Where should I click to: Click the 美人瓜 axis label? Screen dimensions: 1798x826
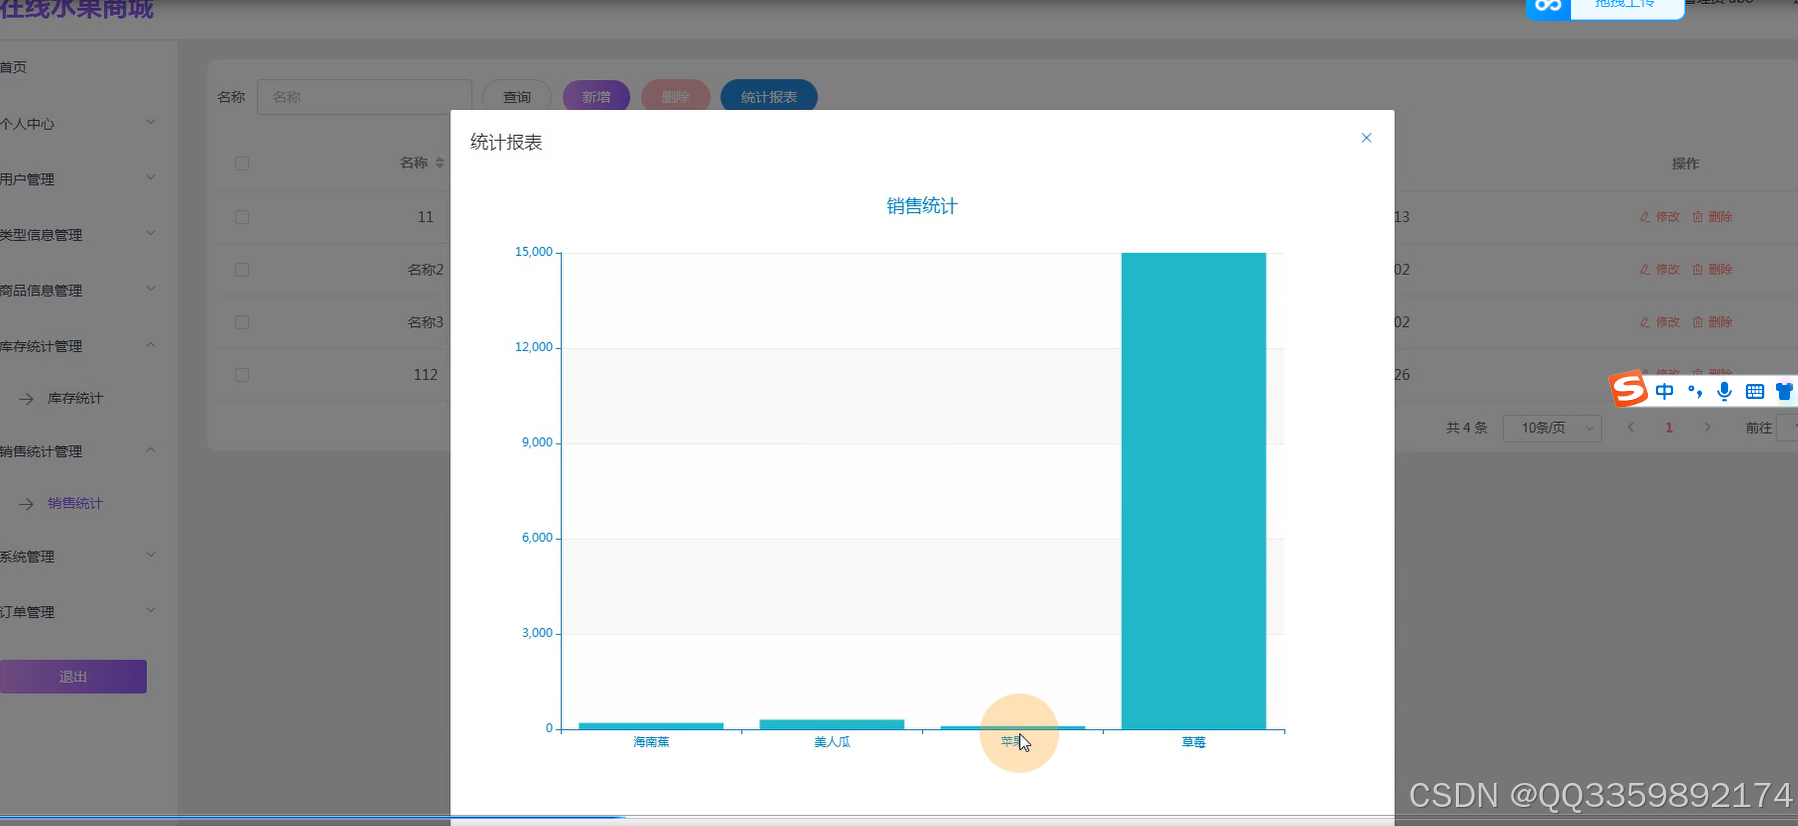(832, 742)
